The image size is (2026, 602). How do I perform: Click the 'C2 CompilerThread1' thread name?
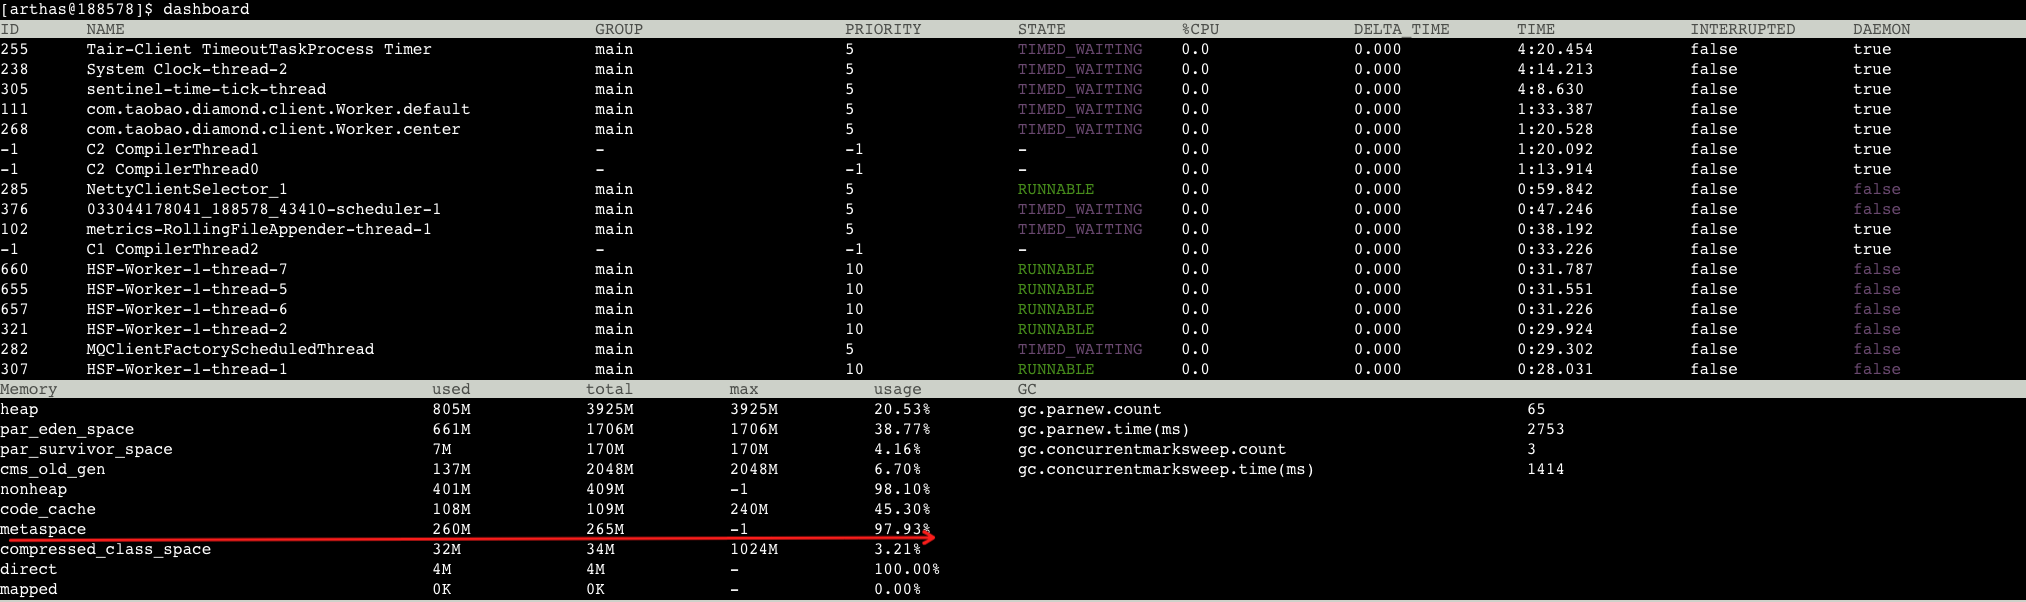[172, 149]
